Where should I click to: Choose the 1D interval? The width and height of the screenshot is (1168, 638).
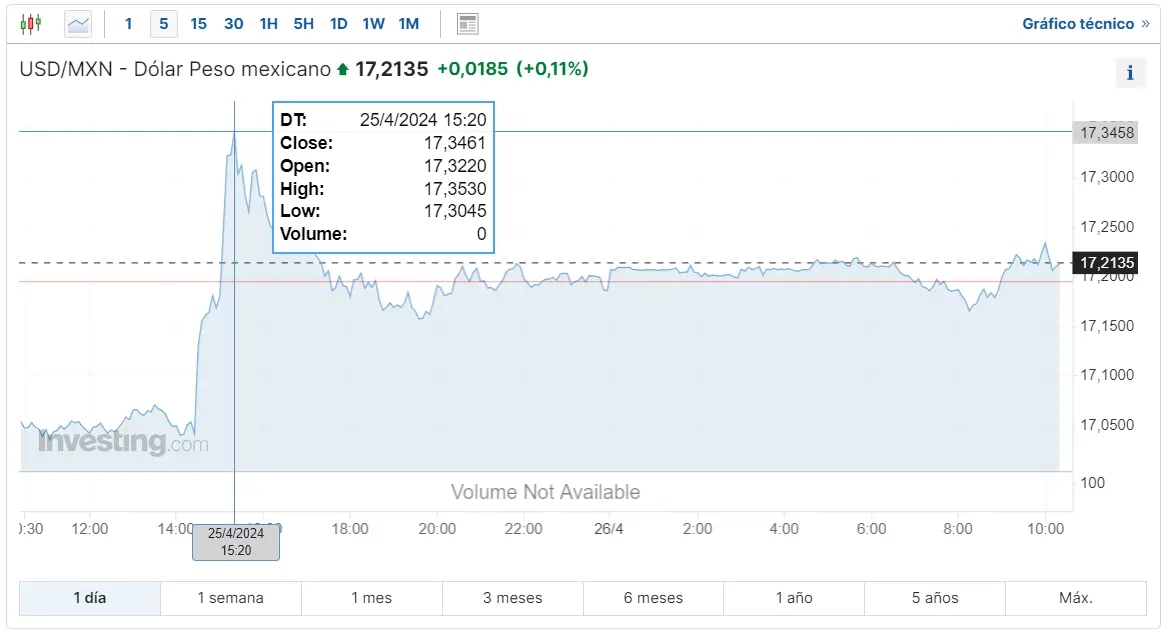pos(338,23)
